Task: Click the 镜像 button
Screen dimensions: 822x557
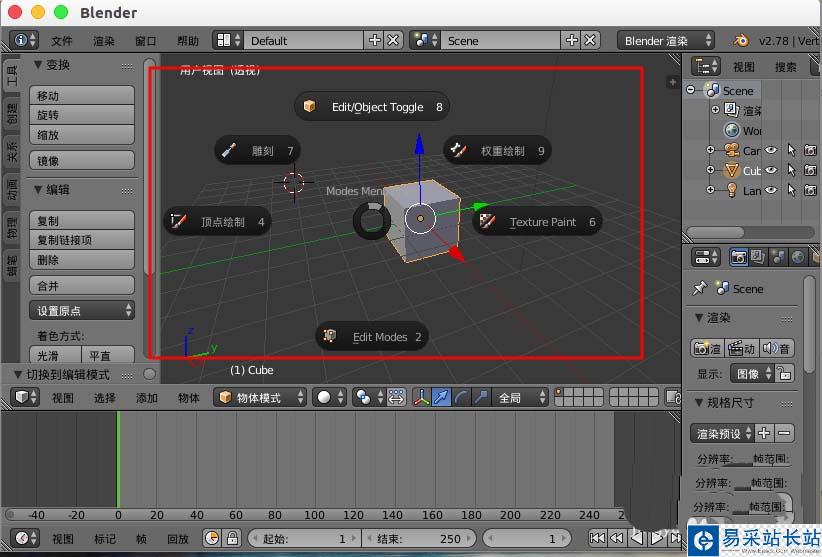Action: 82,161
